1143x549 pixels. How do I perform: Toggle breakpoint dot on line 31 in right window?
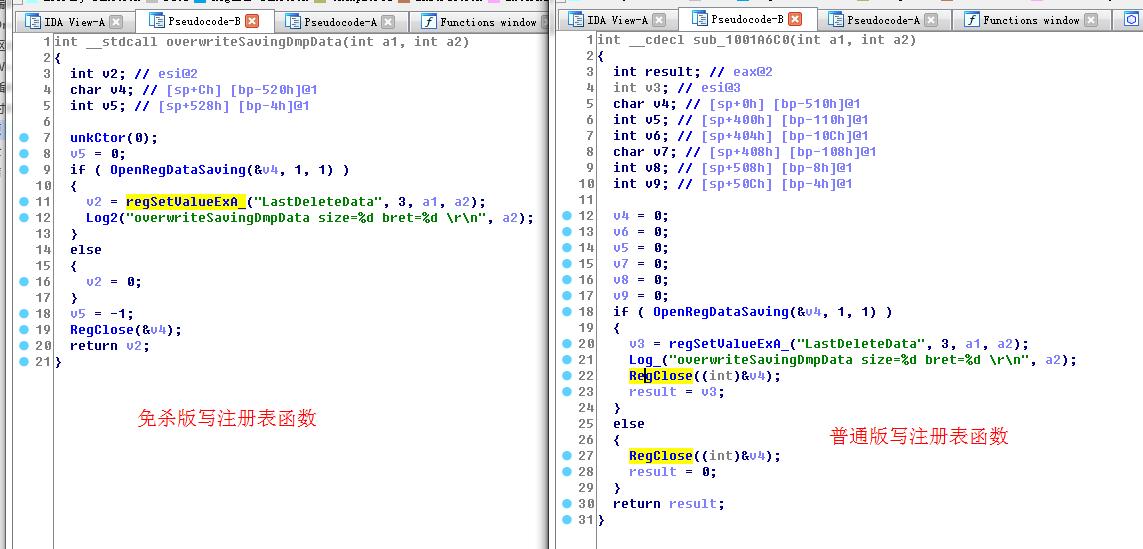(567, 520)
